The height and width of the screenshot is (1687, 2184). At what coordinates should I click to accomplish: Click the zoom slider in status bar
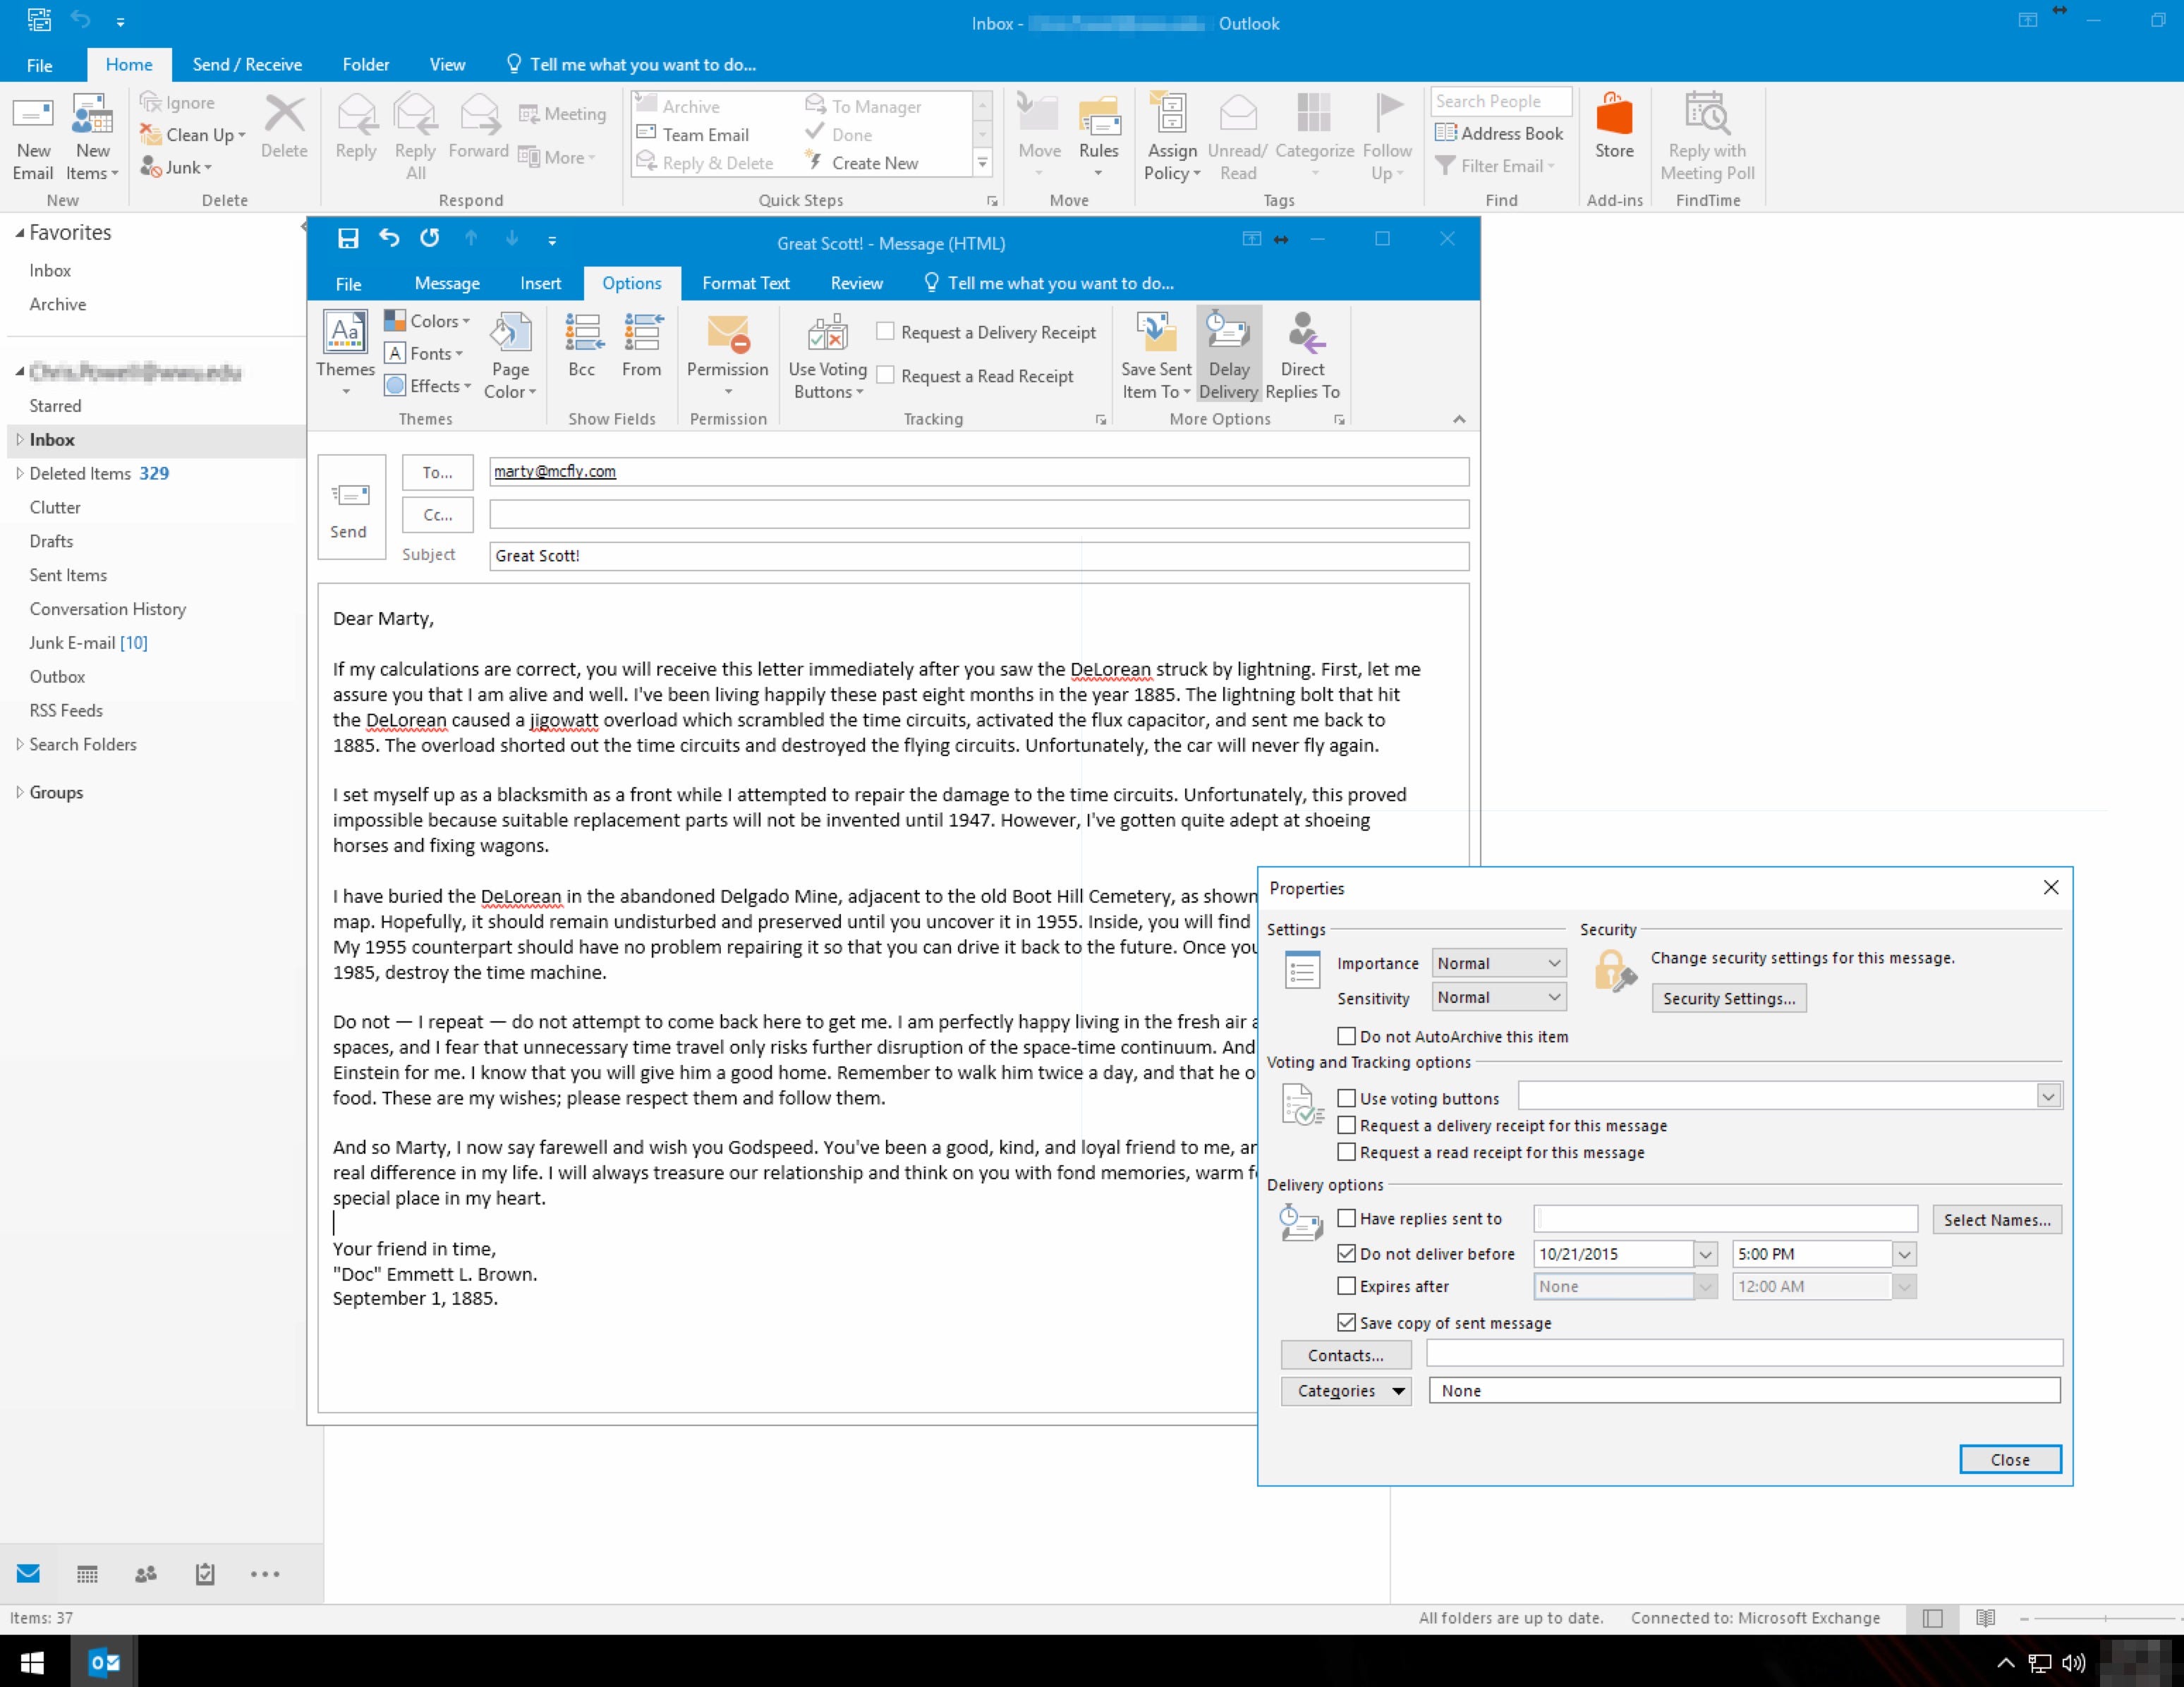coord(2104,1618)
